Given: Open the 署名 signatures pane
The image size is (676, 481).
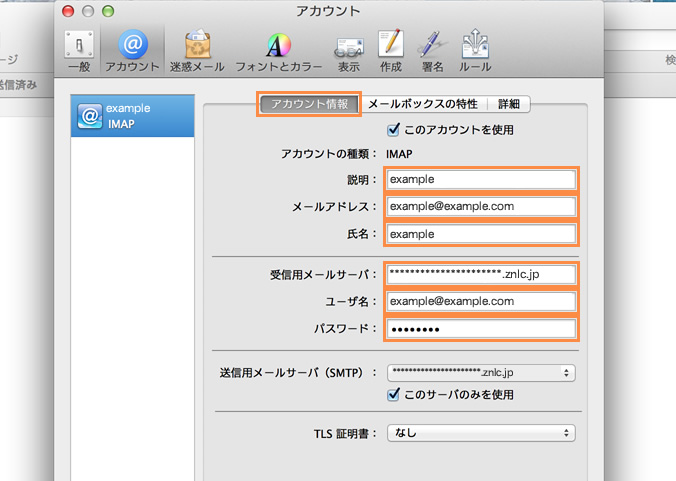Looking at the screenshot, I should tap(432, 52).
